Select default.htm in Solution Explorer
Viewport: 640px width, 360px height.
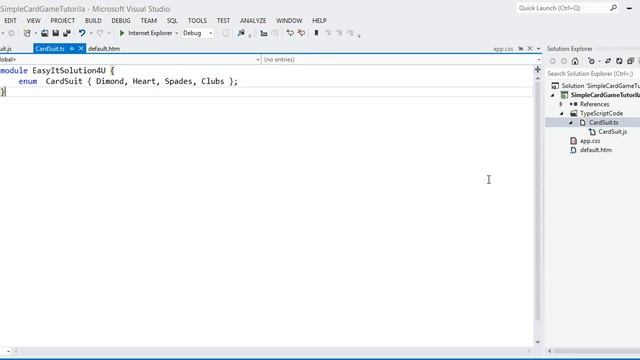596,150
